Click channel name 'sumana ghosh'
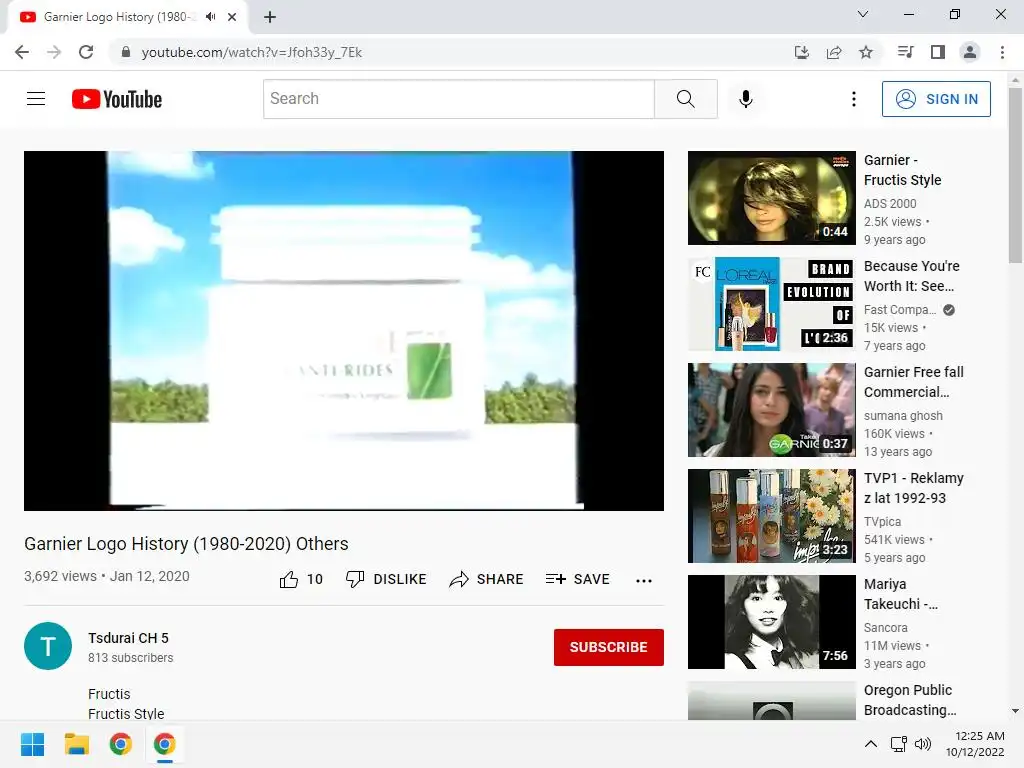The height and width of the screenshot is (768, 1024). (x=903, y=415)
